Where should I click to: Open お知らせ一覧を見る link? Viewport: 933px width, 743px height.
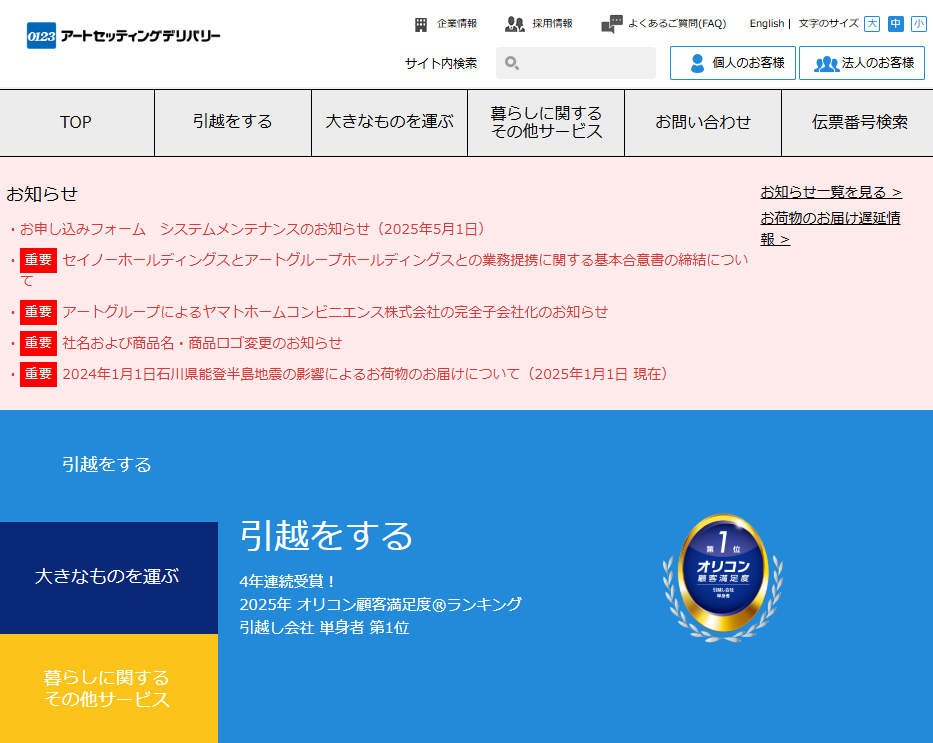(831, 192)
